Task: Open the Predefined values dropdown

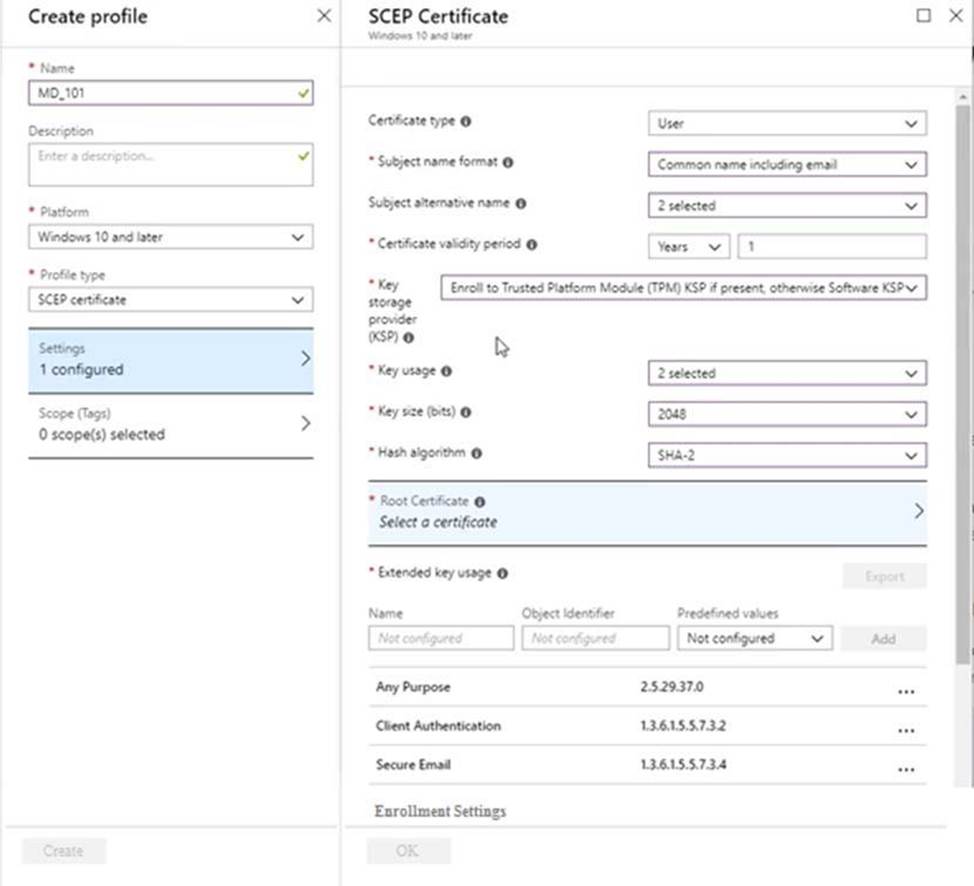Action: click(754, 638)
